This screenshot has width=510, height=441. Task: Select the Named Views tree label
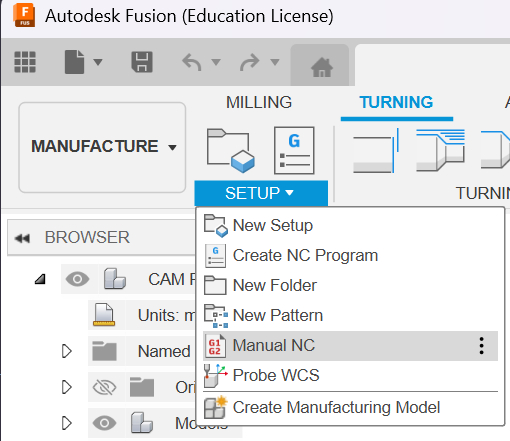coord(164,351)
